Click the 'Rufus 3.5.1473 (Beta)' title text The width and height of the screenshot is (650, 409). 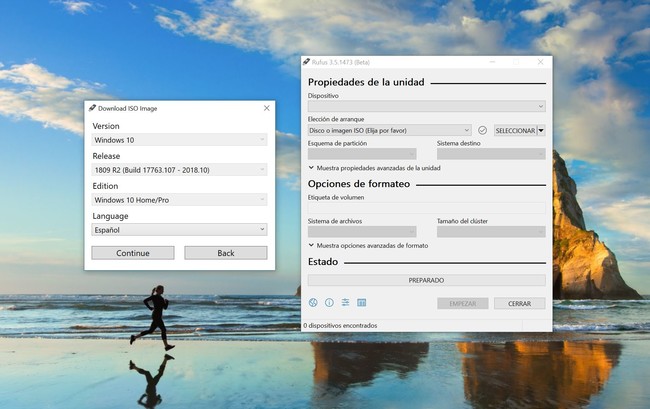pos(341,62)
